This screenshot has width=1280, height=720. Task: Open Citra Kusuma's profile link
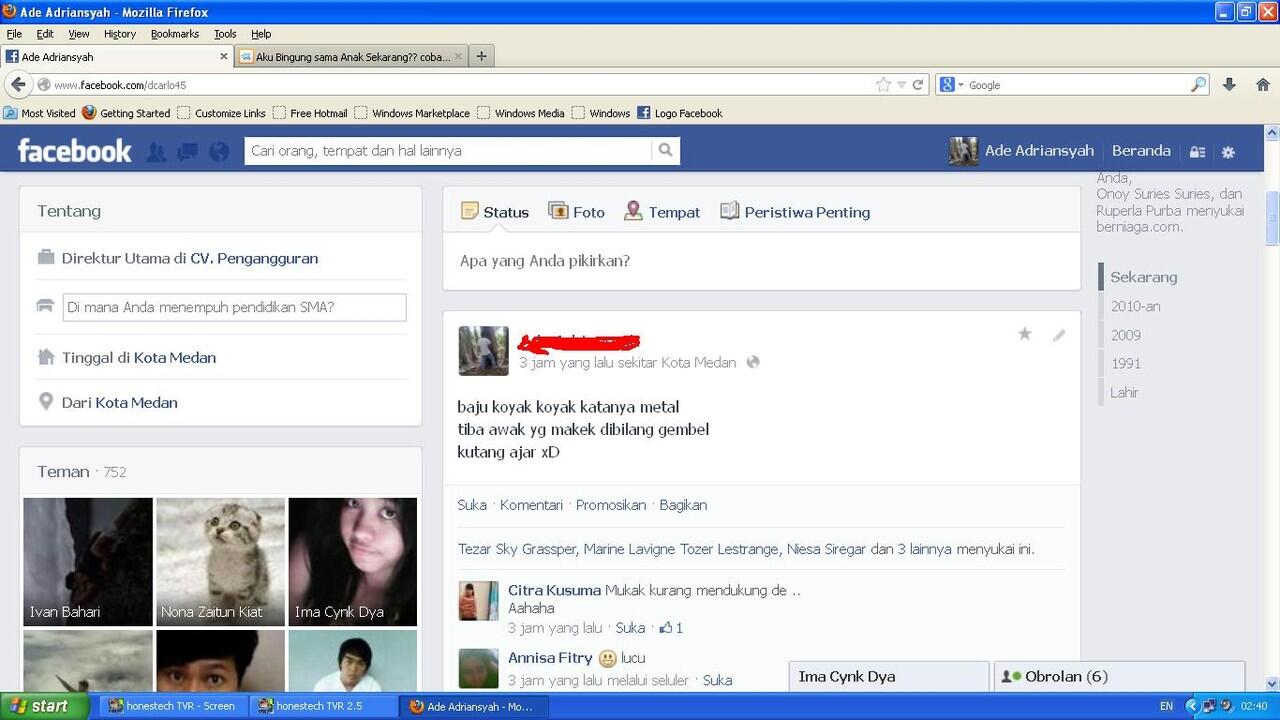coord(554,590)
